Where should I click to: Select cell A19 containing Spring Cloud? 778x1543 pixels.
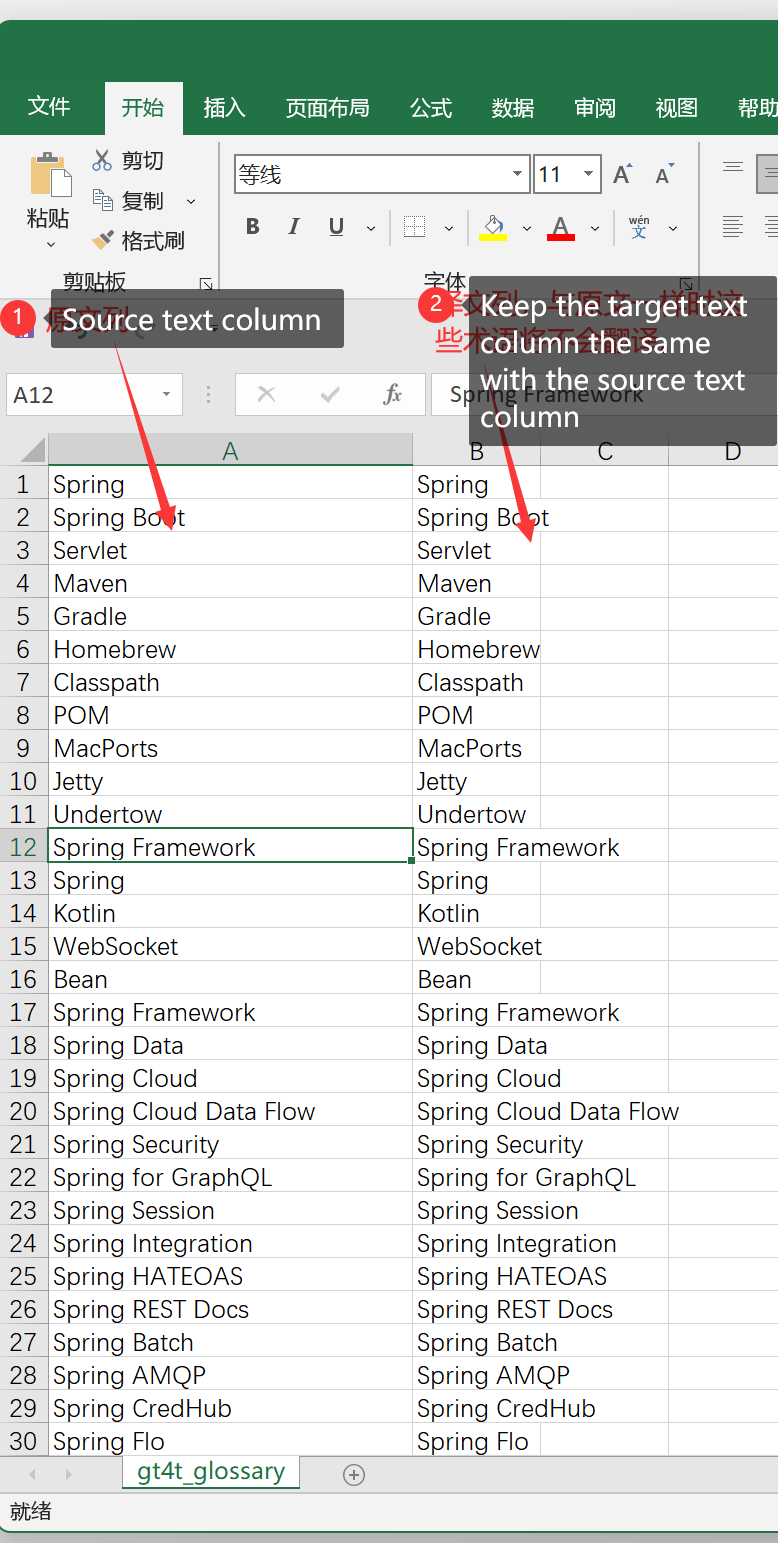tap(230, 1078)
